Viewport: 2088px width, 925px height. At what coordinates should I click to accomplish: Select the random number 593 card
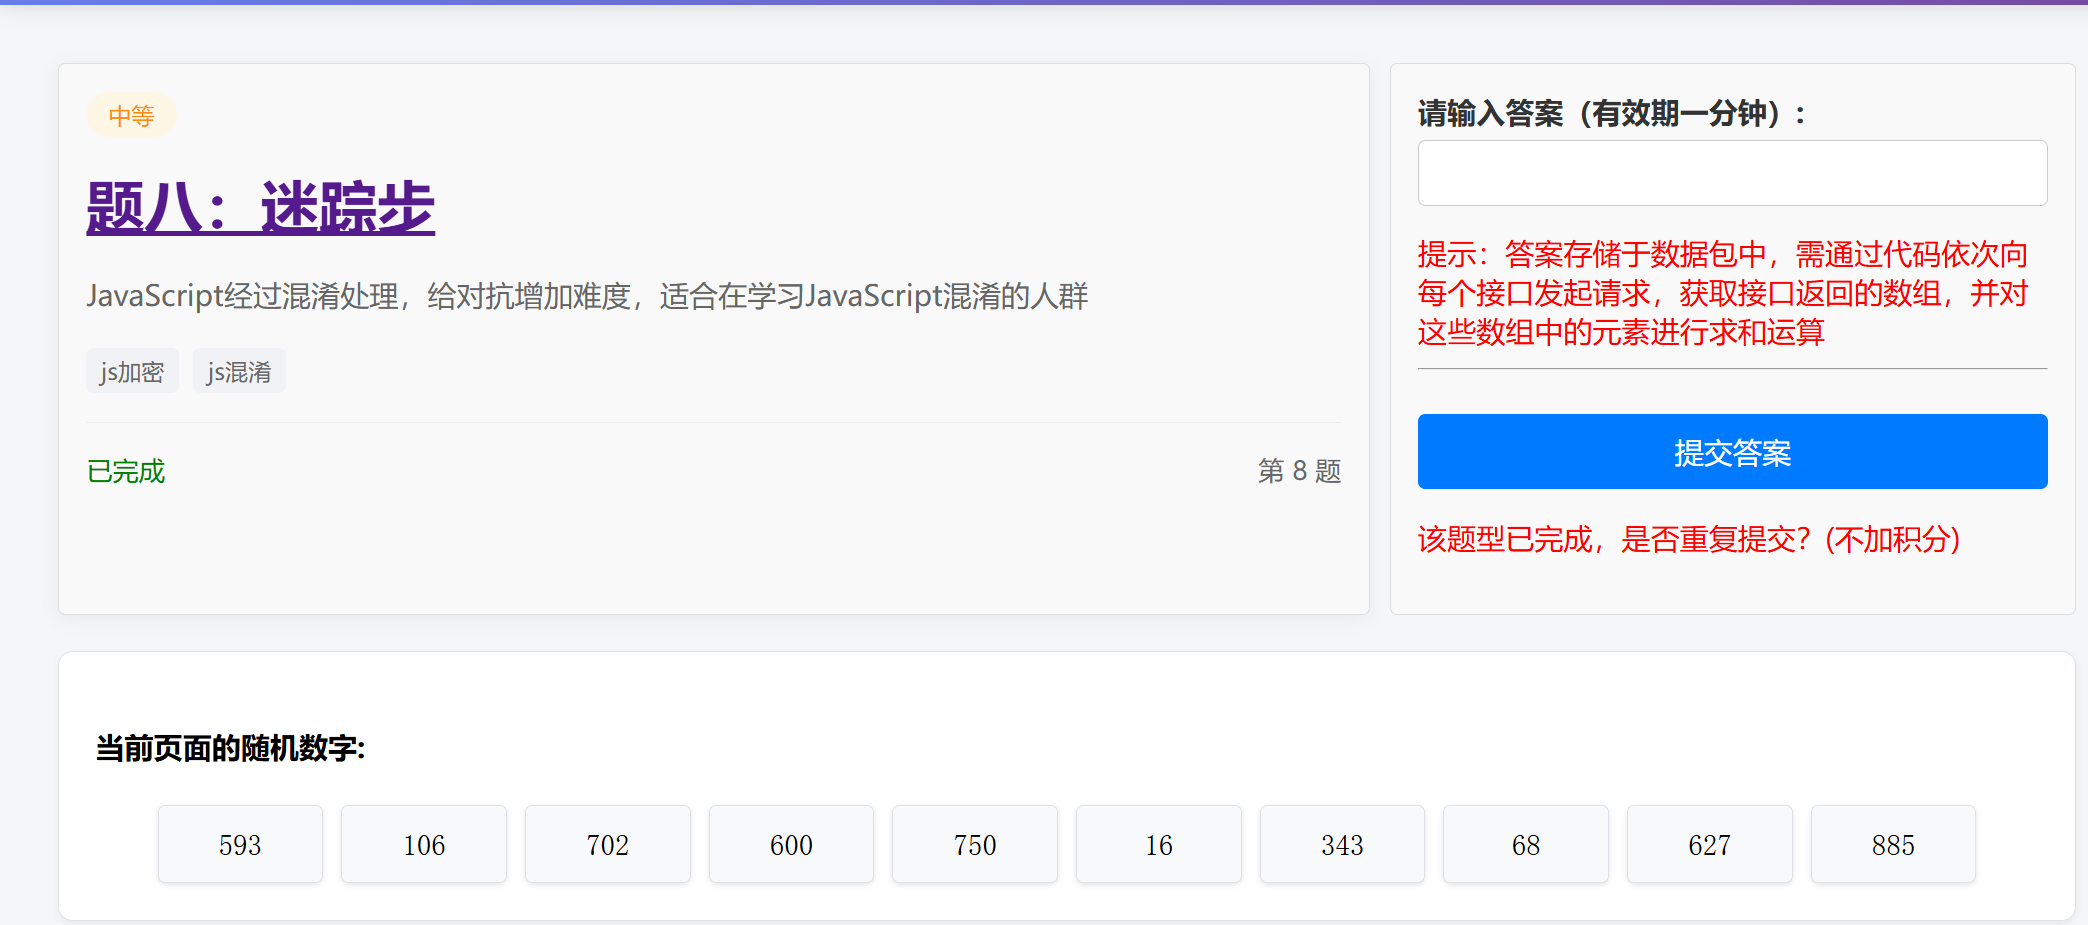pyautogui.click(x=240, y=843)
